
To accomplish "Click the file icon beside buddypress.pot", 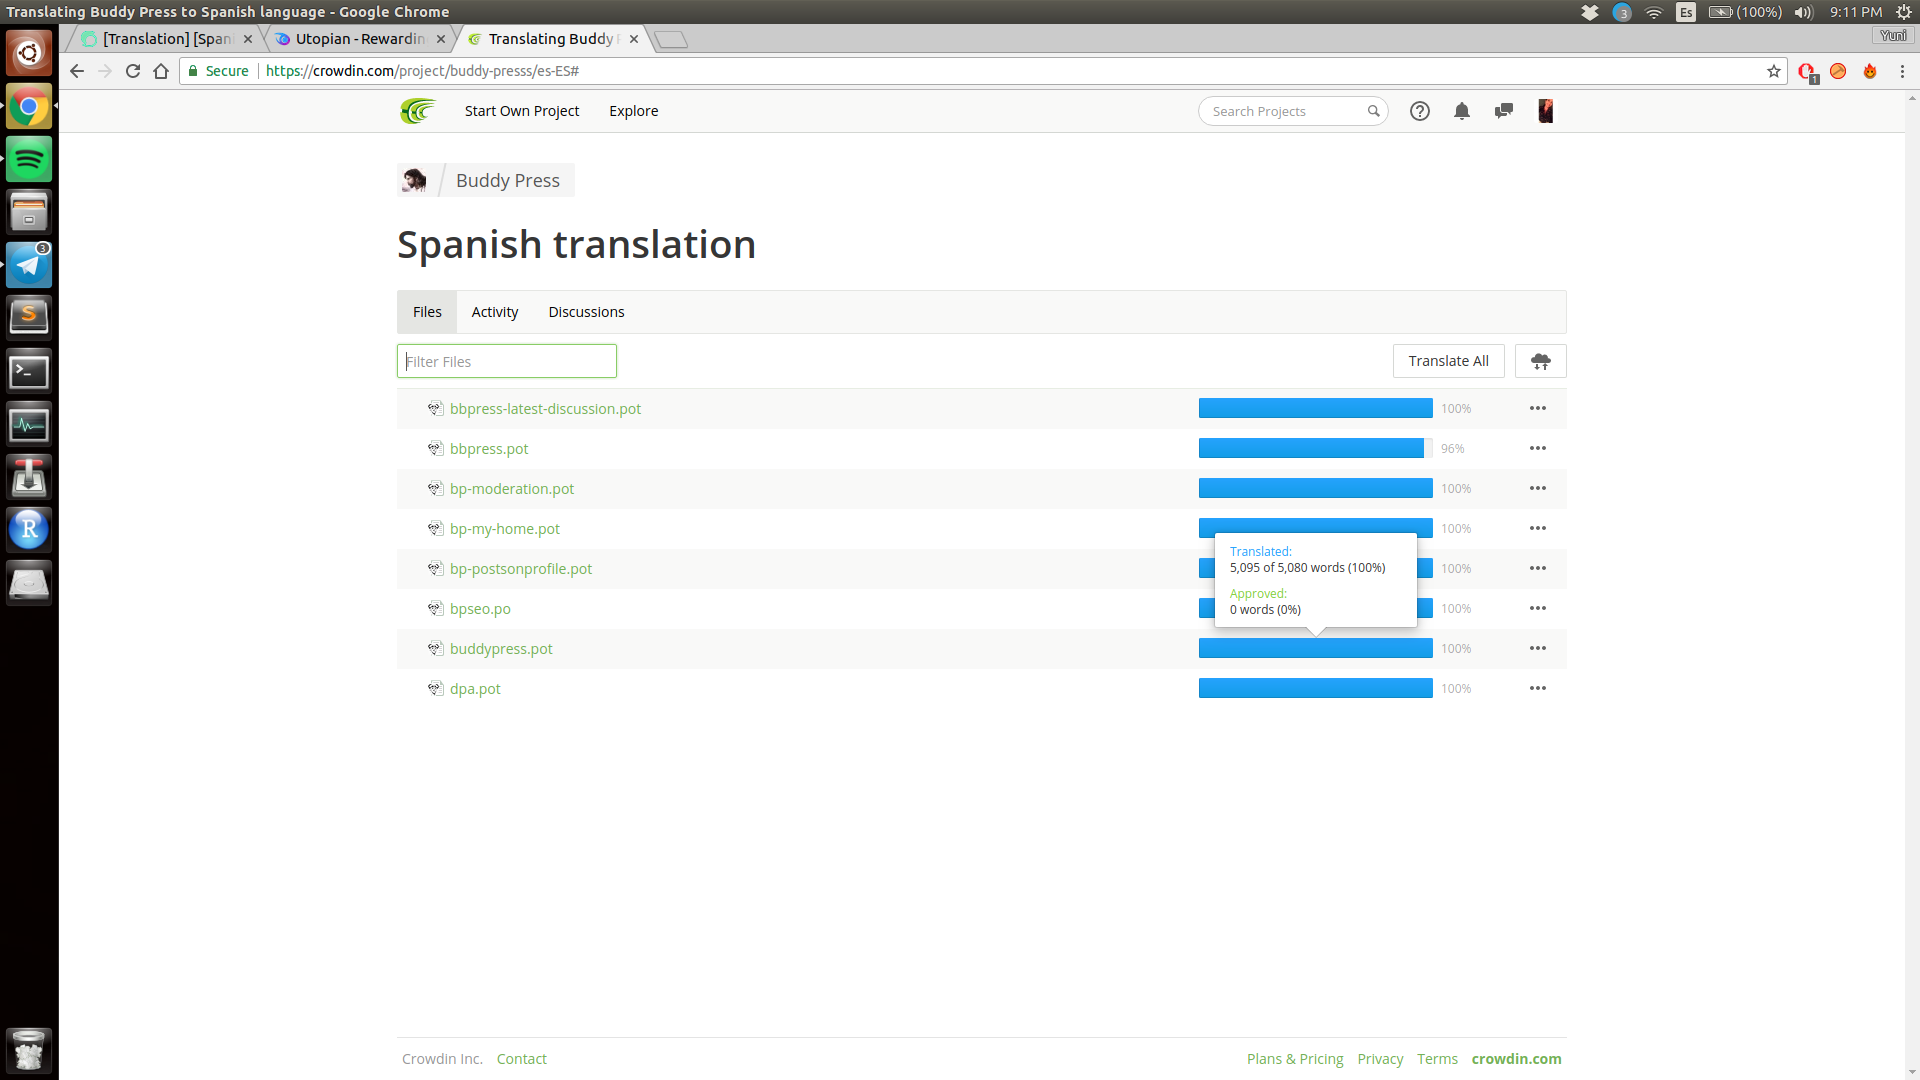I will coord(435,648).
